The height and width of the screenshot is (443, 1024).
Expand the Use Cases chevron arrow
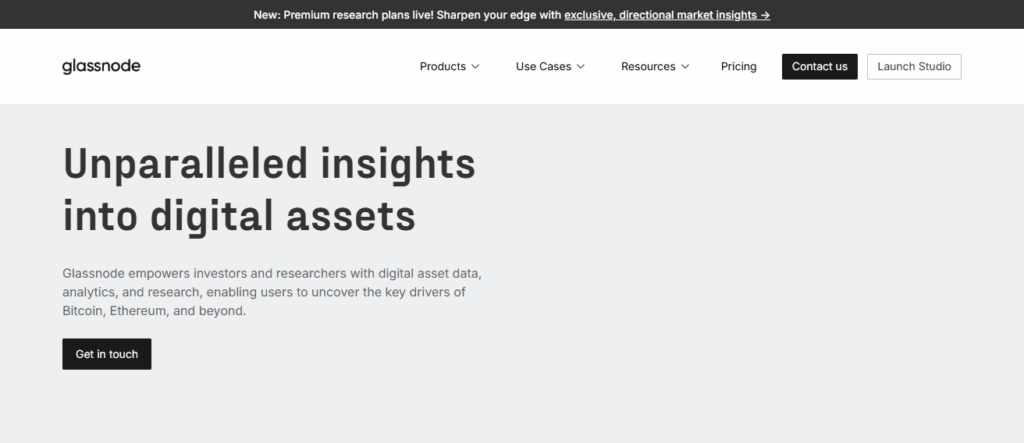pos(581,67)
